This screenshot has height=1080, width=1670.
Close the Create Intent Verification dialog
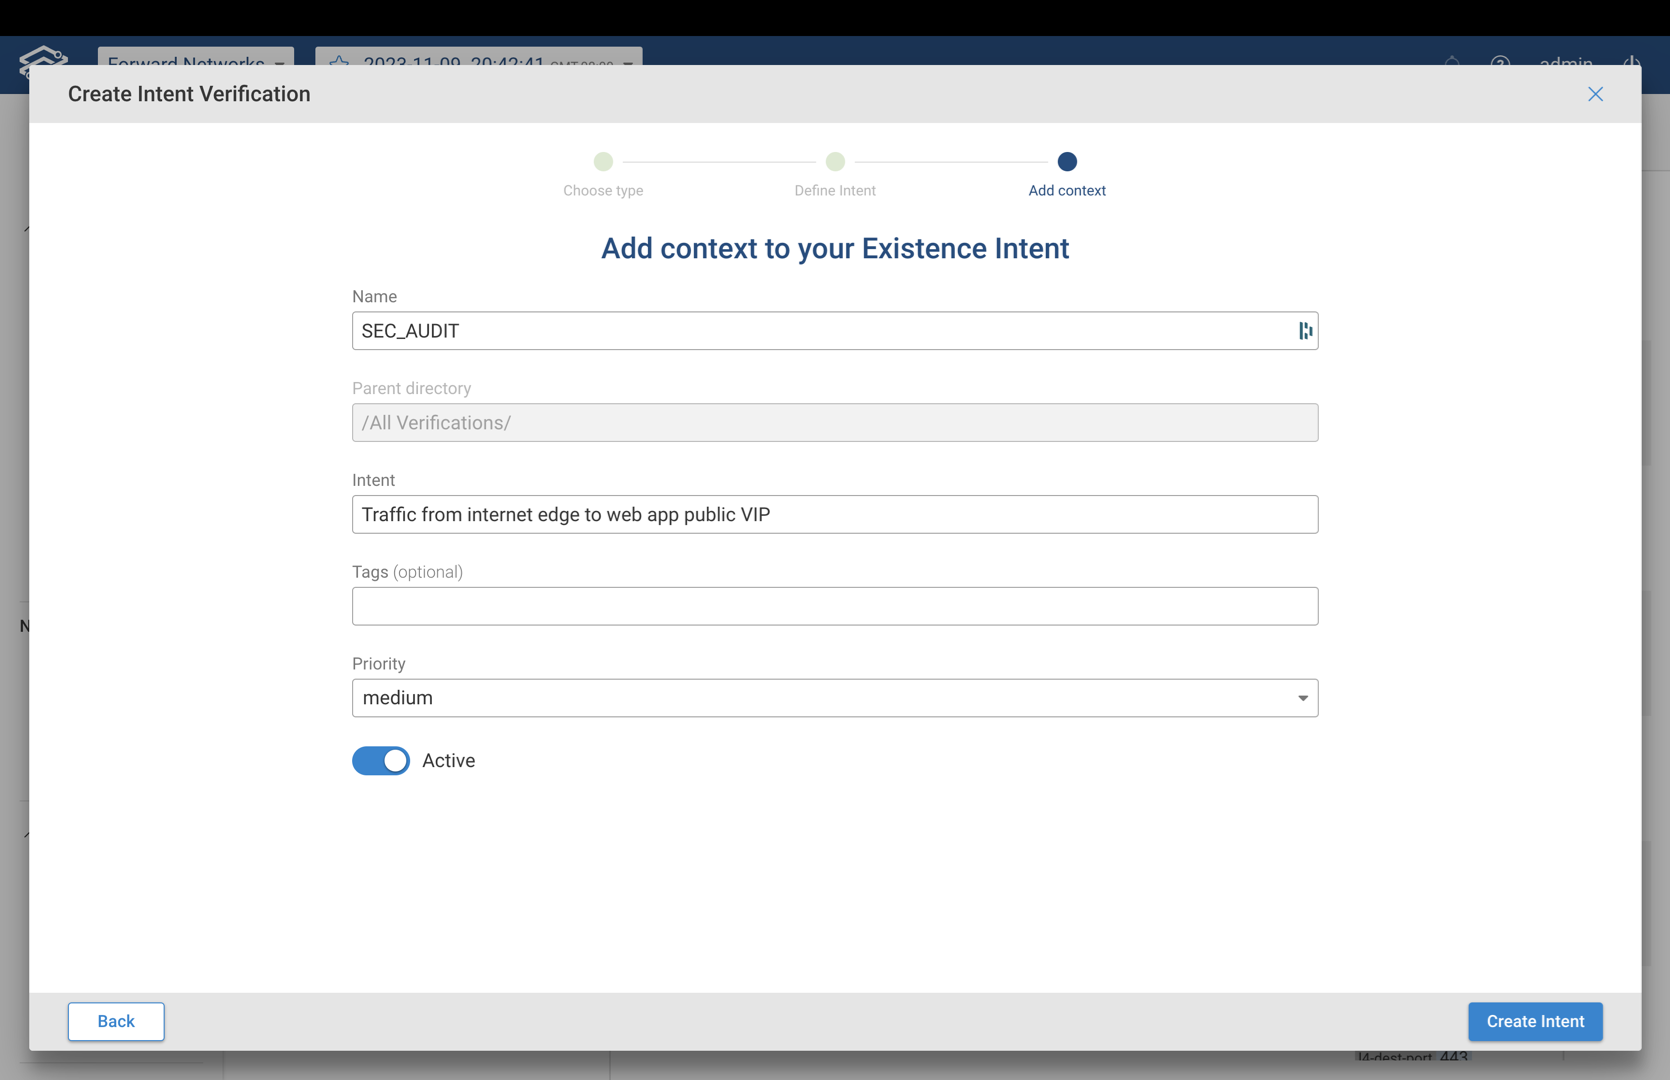pos(1595,94)
